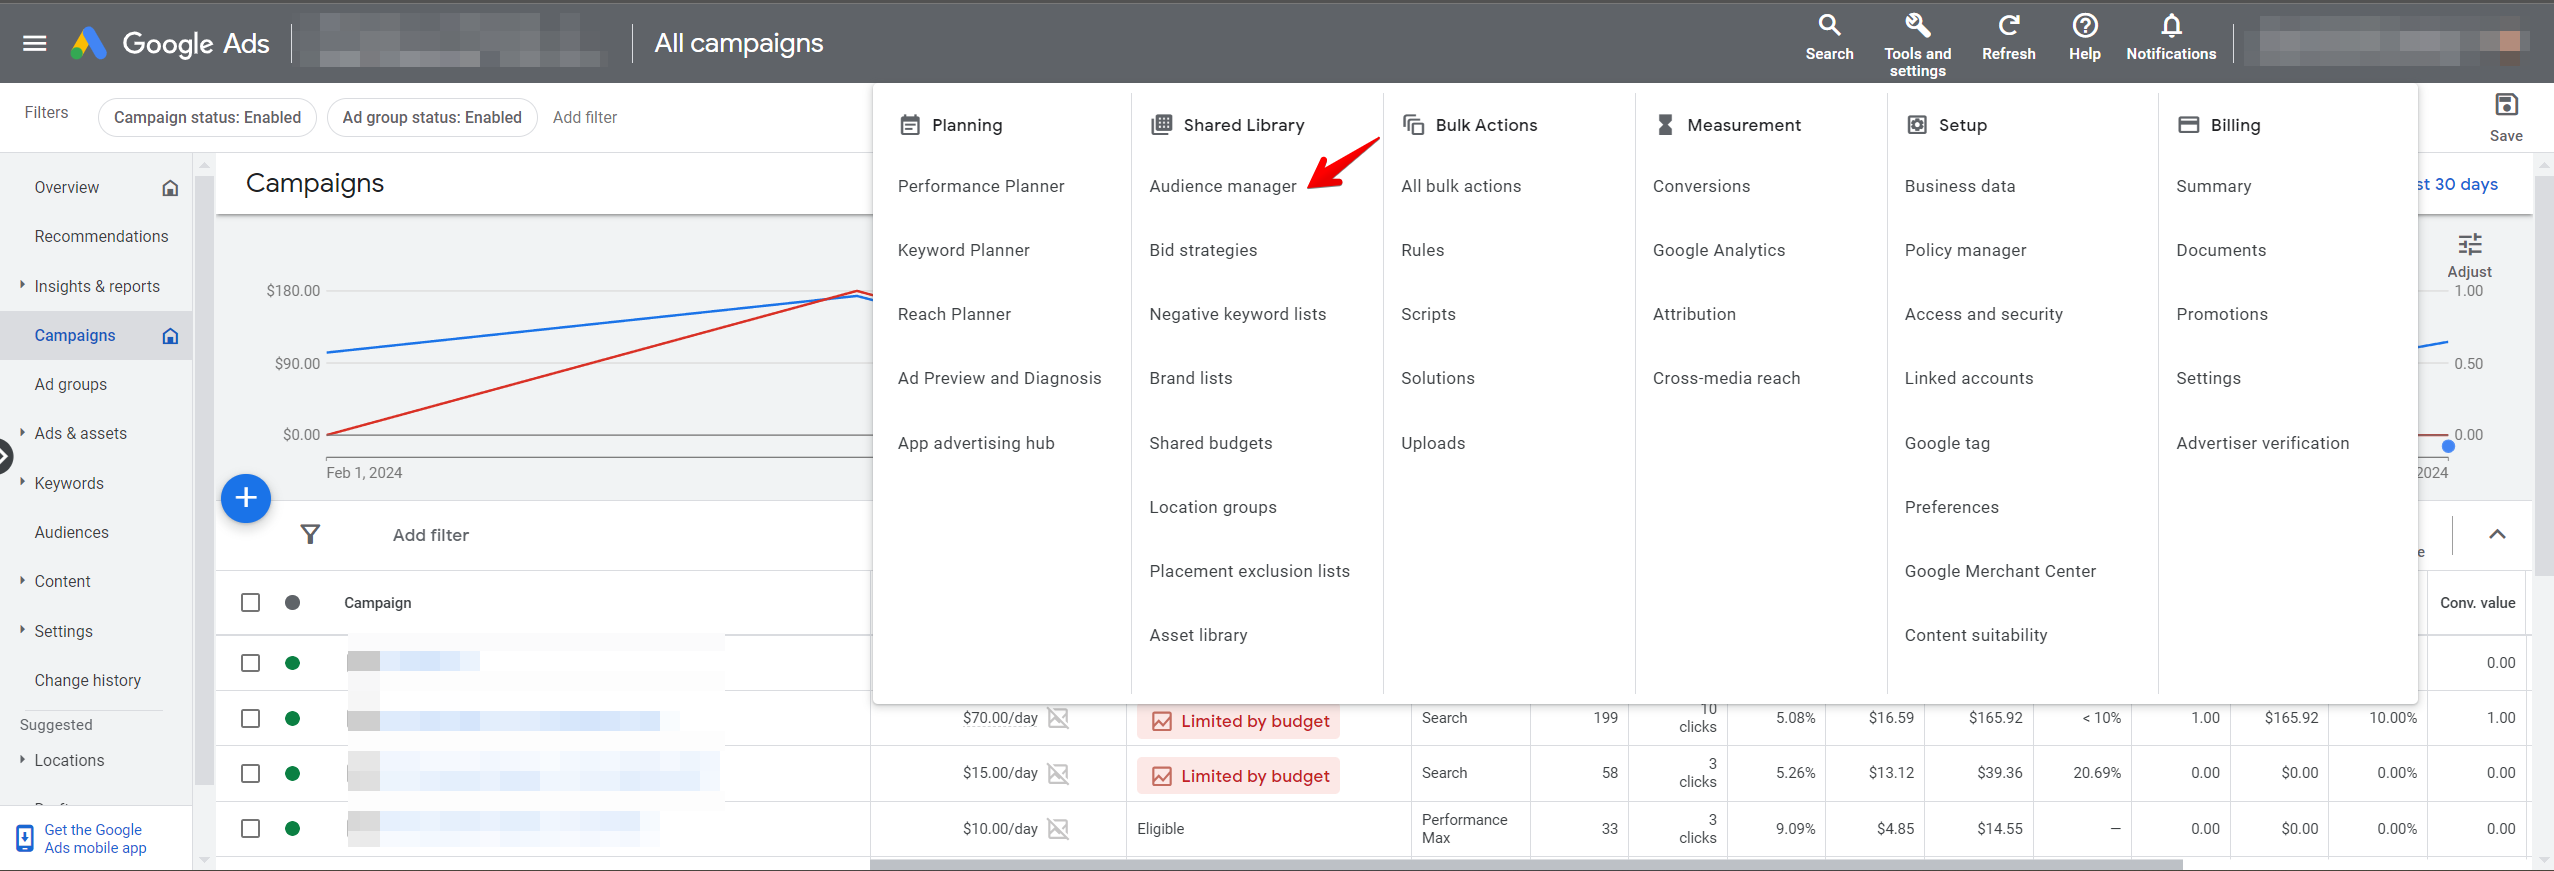
Task: Check the first campaign row checkbox
Action: pyautogui.click(x=250, y=663)
